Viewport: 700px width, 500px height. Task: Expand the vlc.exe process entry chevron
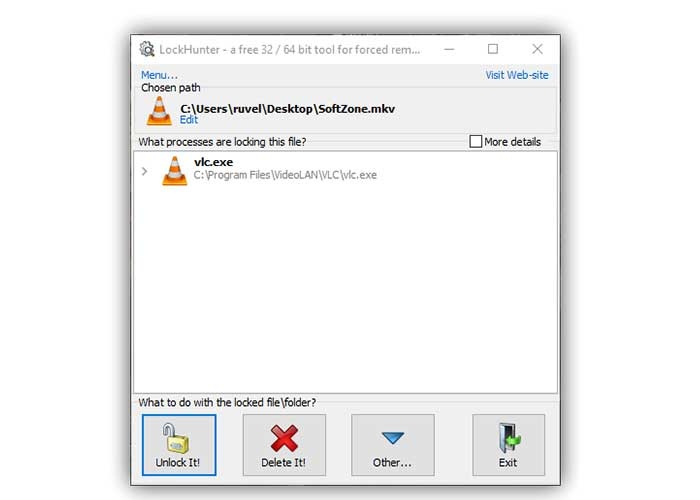(x=144, y=171)
